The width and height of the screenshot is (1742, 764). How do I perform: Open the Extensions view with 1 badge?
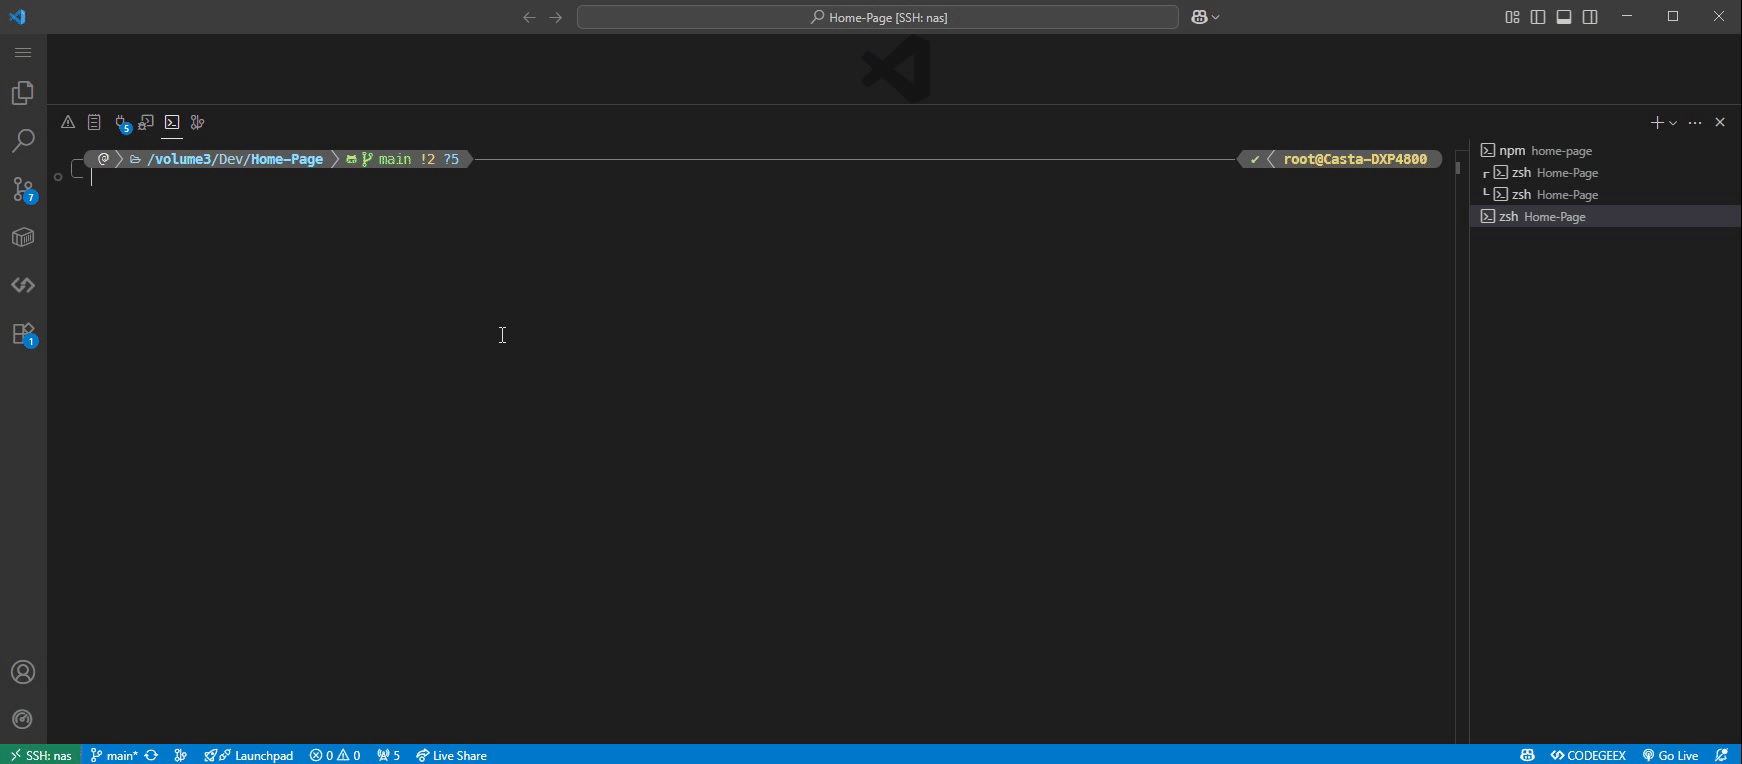[x=23, y=334]
